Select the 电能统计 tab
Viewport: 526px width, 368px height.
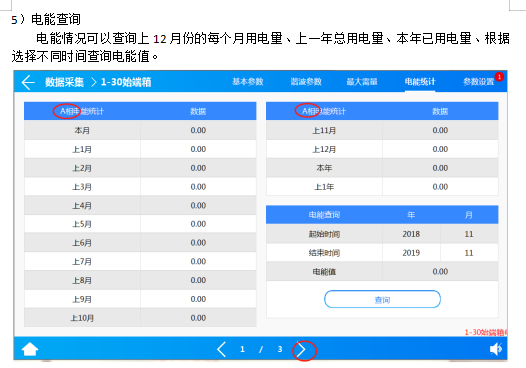420,82
